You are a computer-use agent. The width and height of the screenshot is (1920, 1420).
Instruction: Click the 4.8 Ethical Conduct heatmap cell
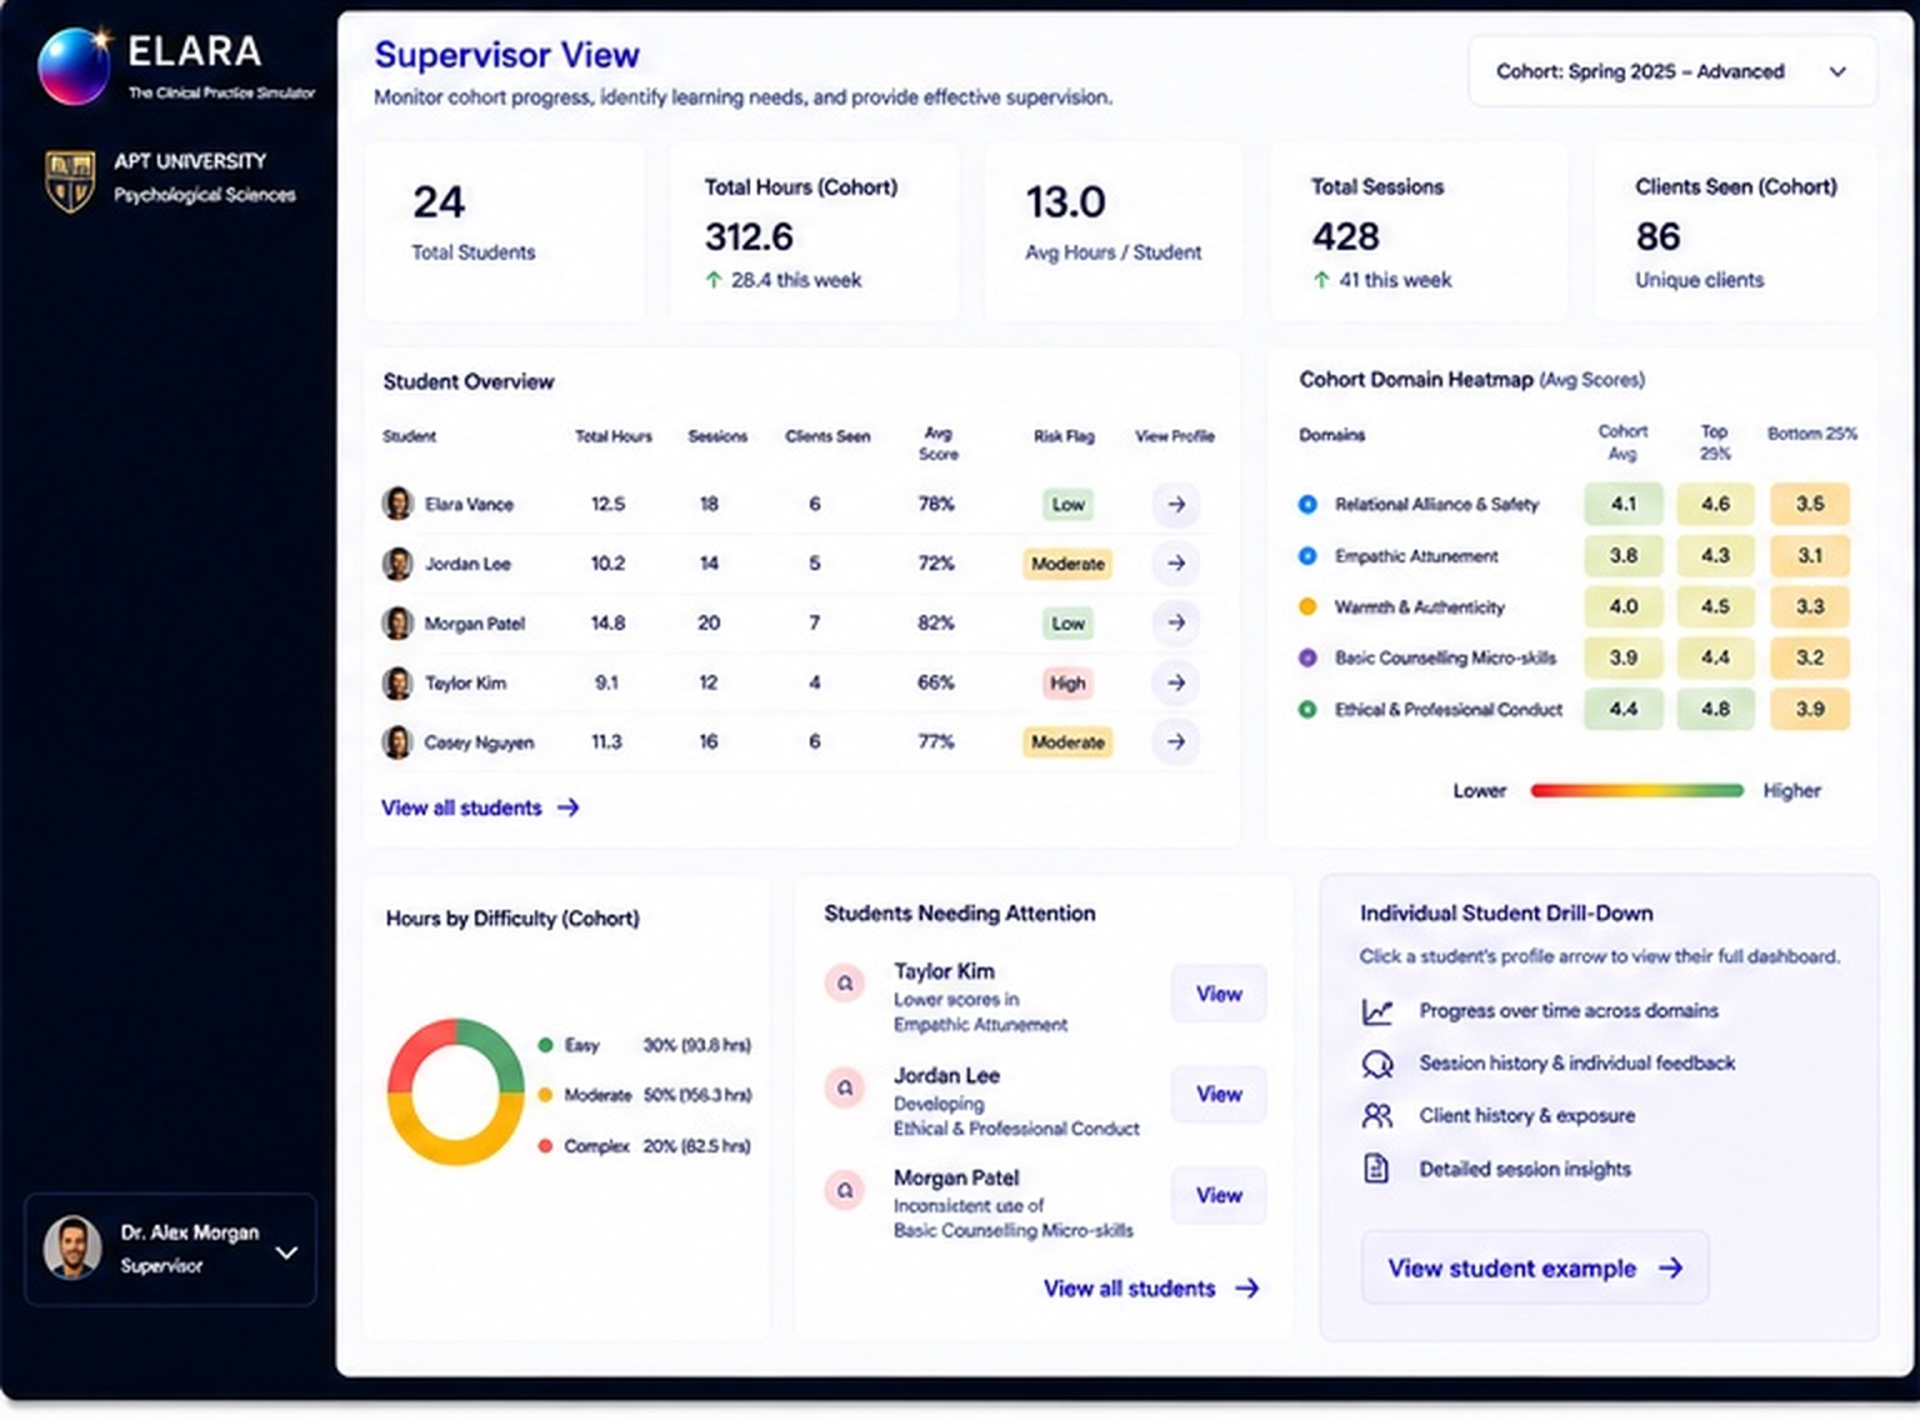click(1715, 709)
